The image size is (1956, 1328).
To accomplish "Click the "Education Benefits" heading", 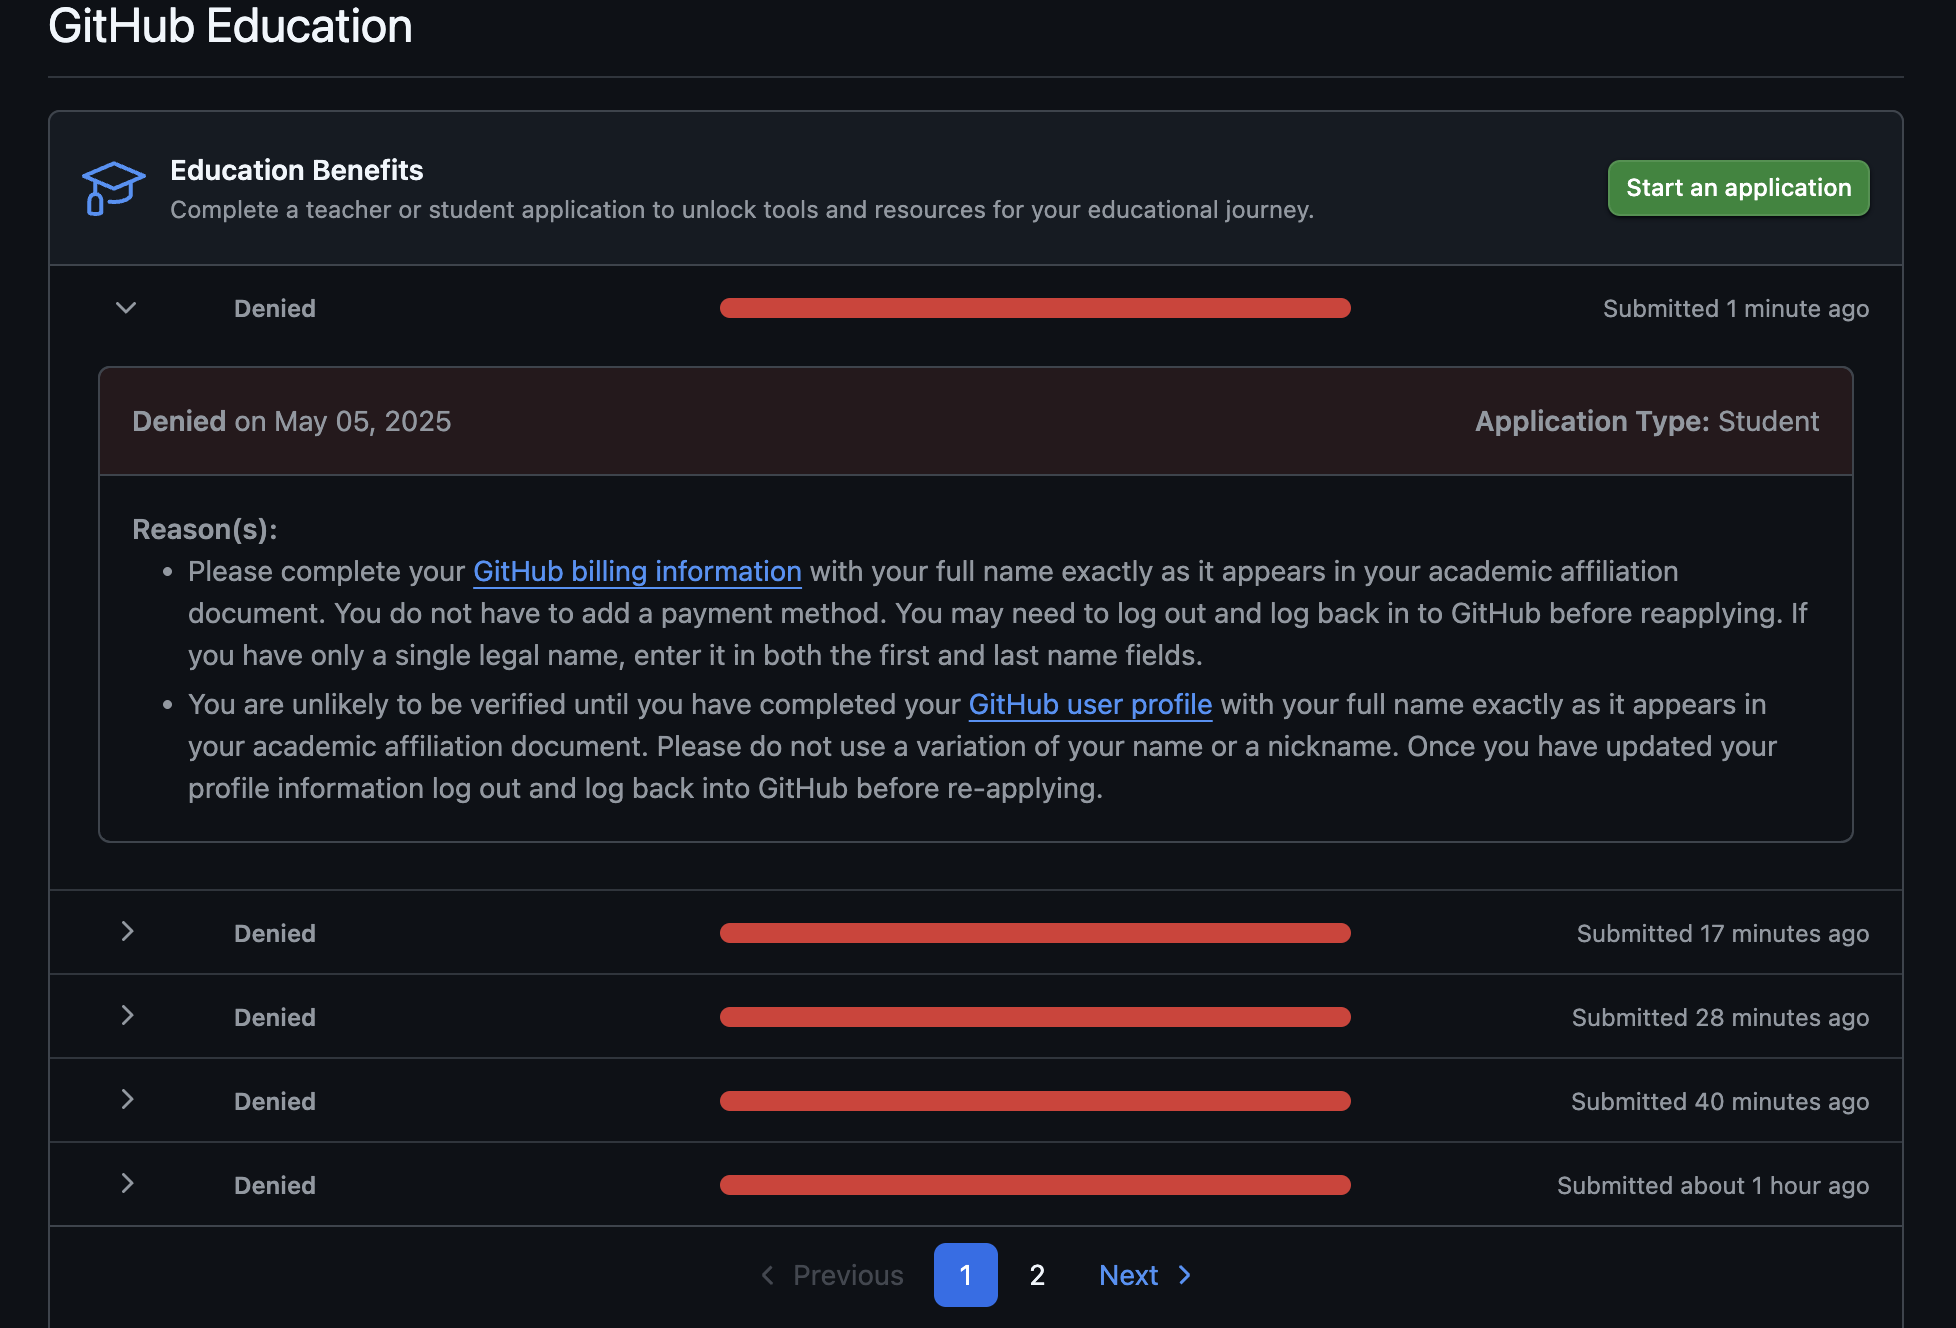I will click(x=296, y=170).
